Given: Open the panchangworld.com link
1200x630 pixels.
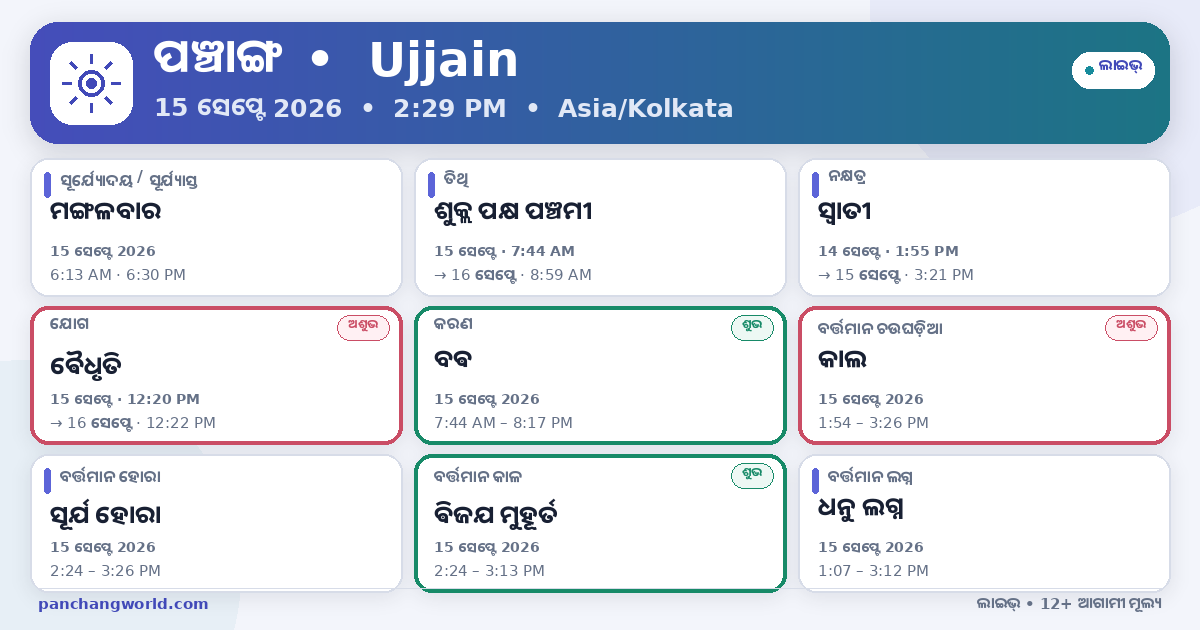Looking at the screenshot, I should [x=123, y=604].
